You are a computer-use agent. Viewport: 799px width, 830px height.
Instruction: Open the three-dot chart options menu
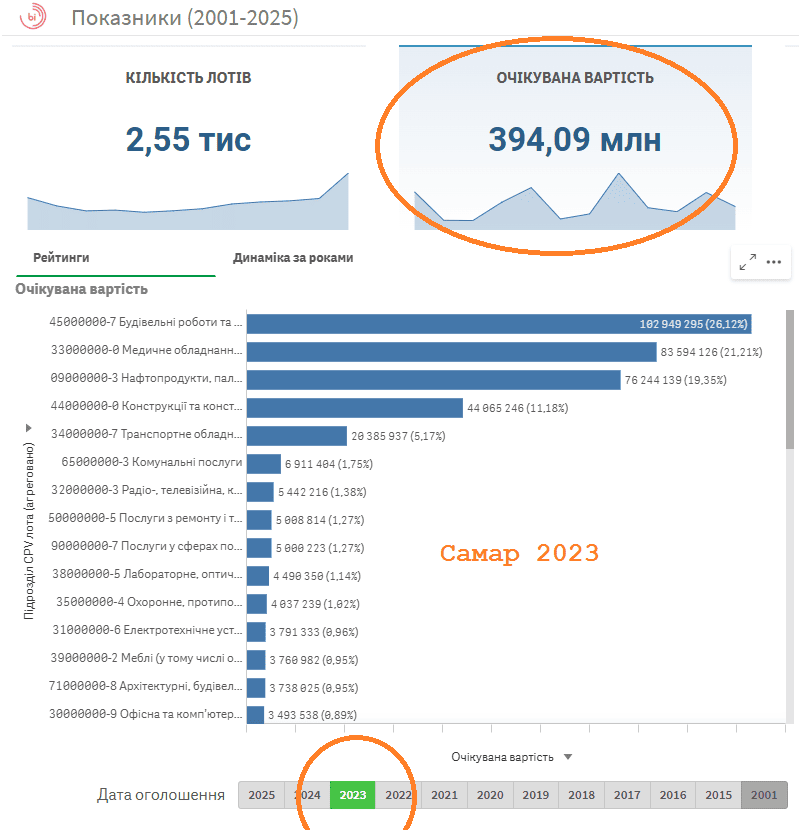point(773,262)
